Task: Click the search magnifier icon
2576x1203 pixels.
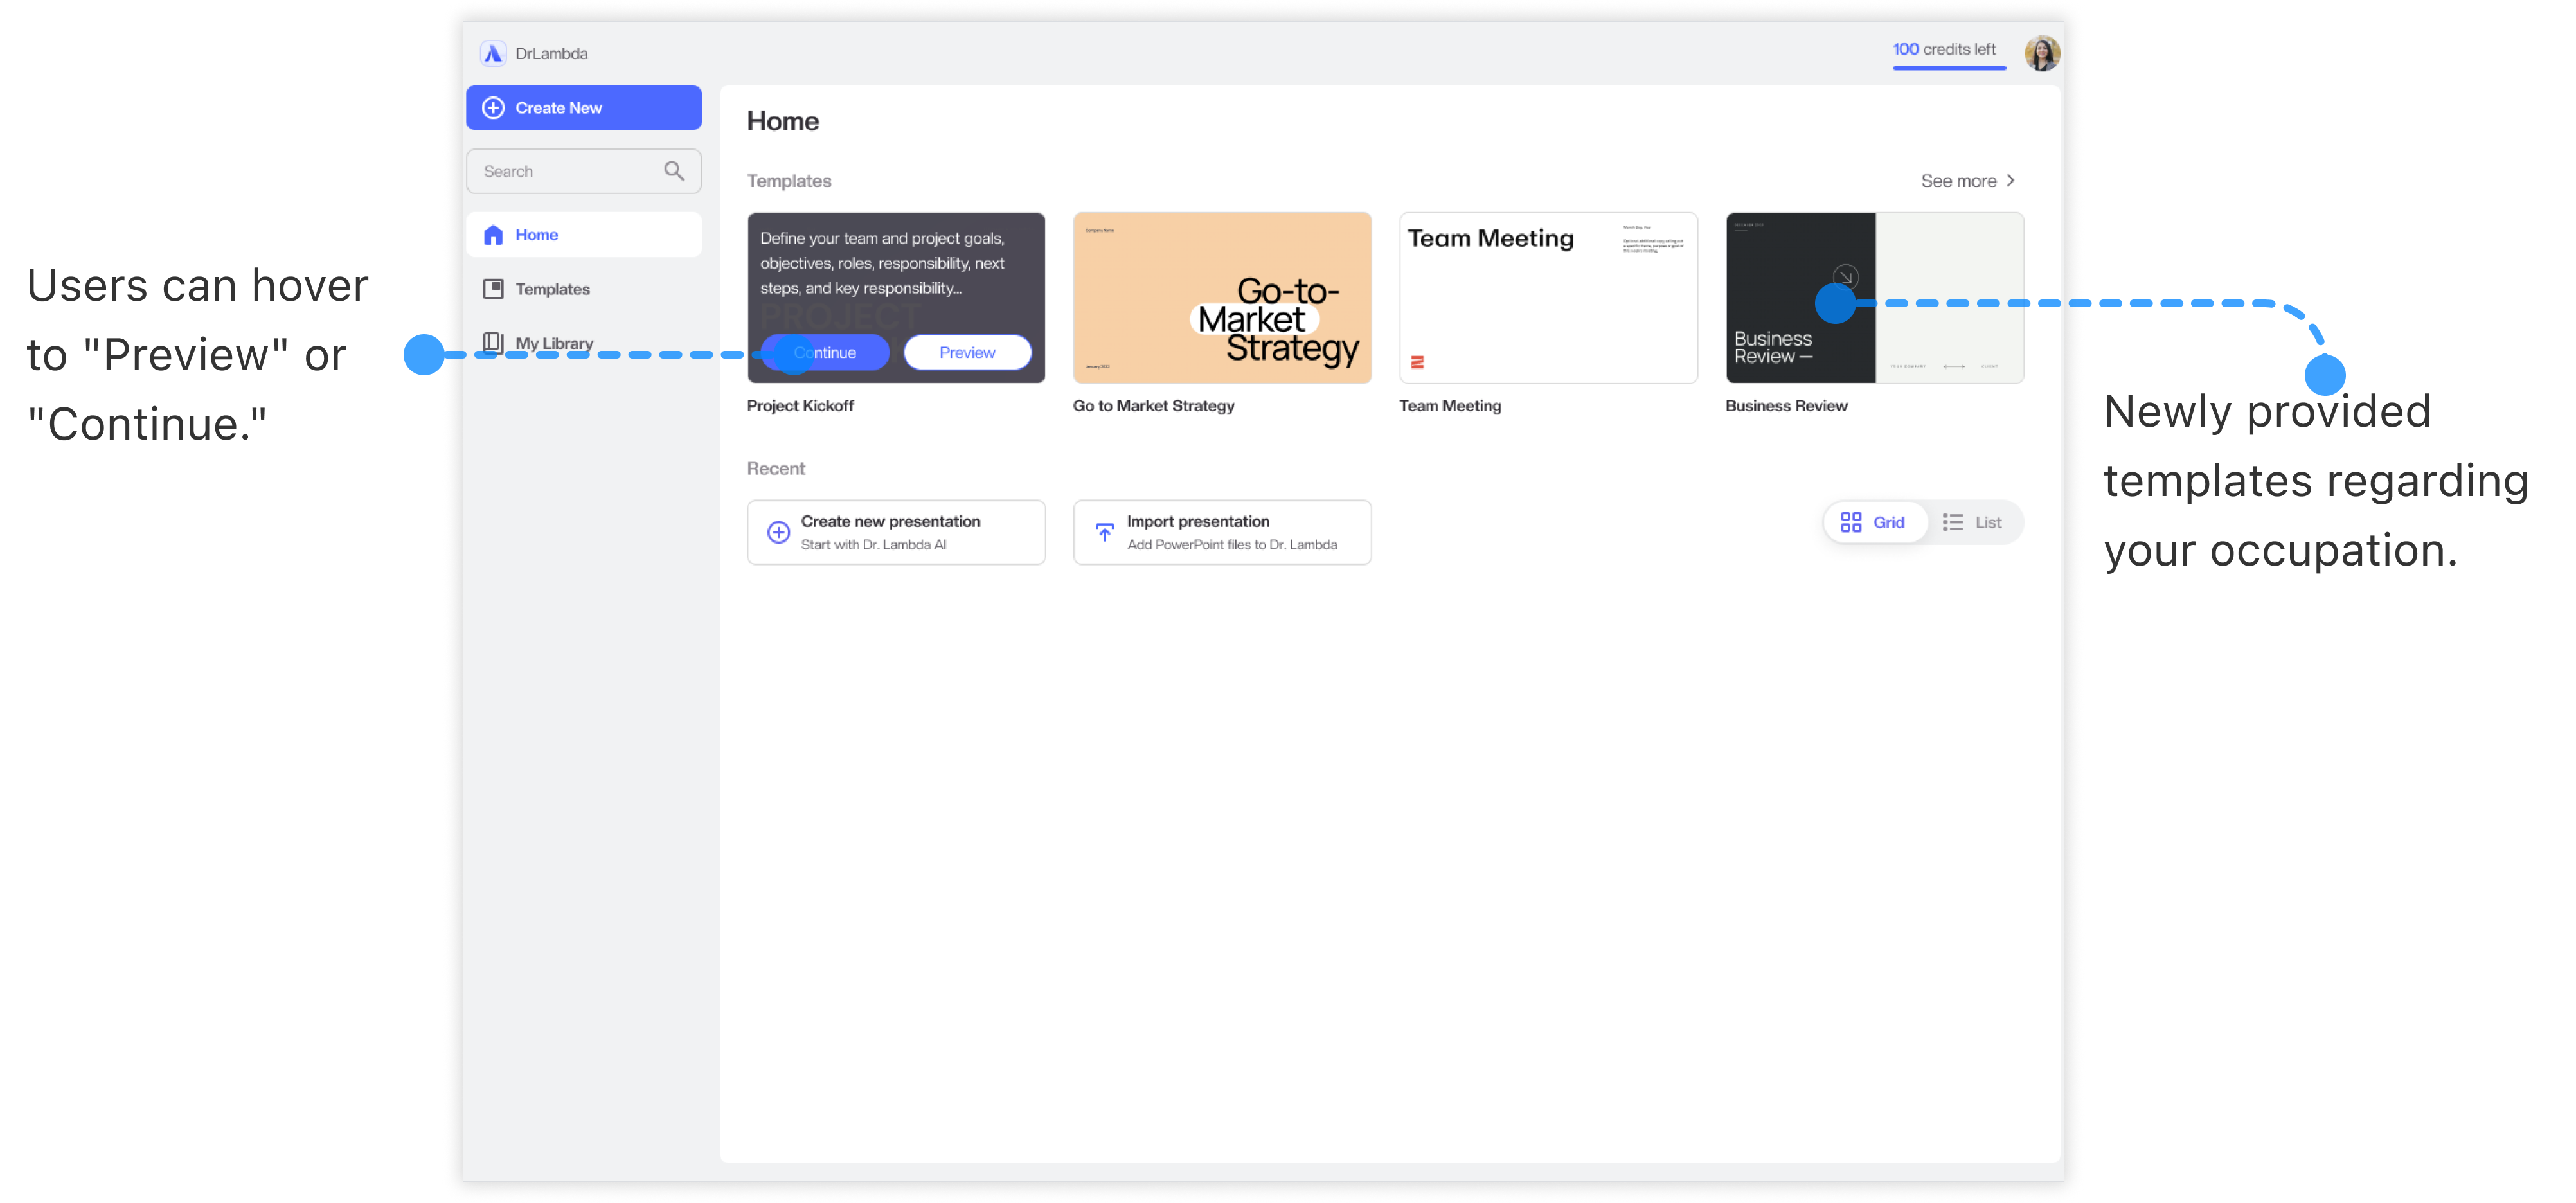Action: [x=674, y=171]
